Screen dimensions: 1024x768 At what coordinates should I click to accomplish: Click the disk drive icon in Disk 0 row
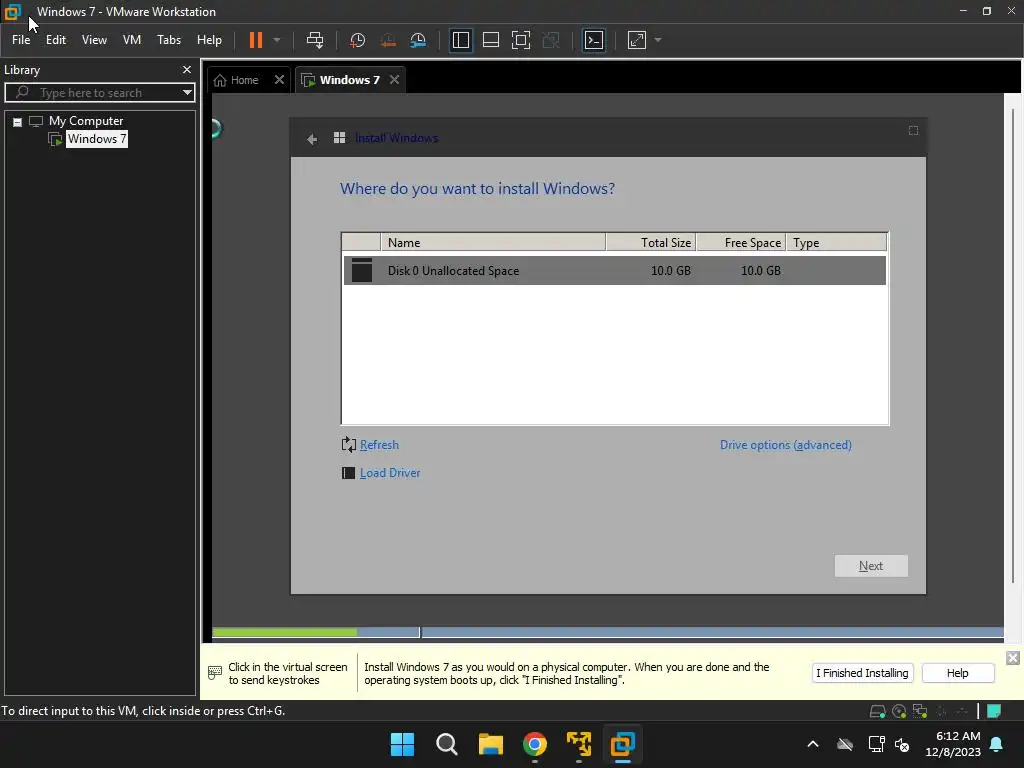coord(362,270)
